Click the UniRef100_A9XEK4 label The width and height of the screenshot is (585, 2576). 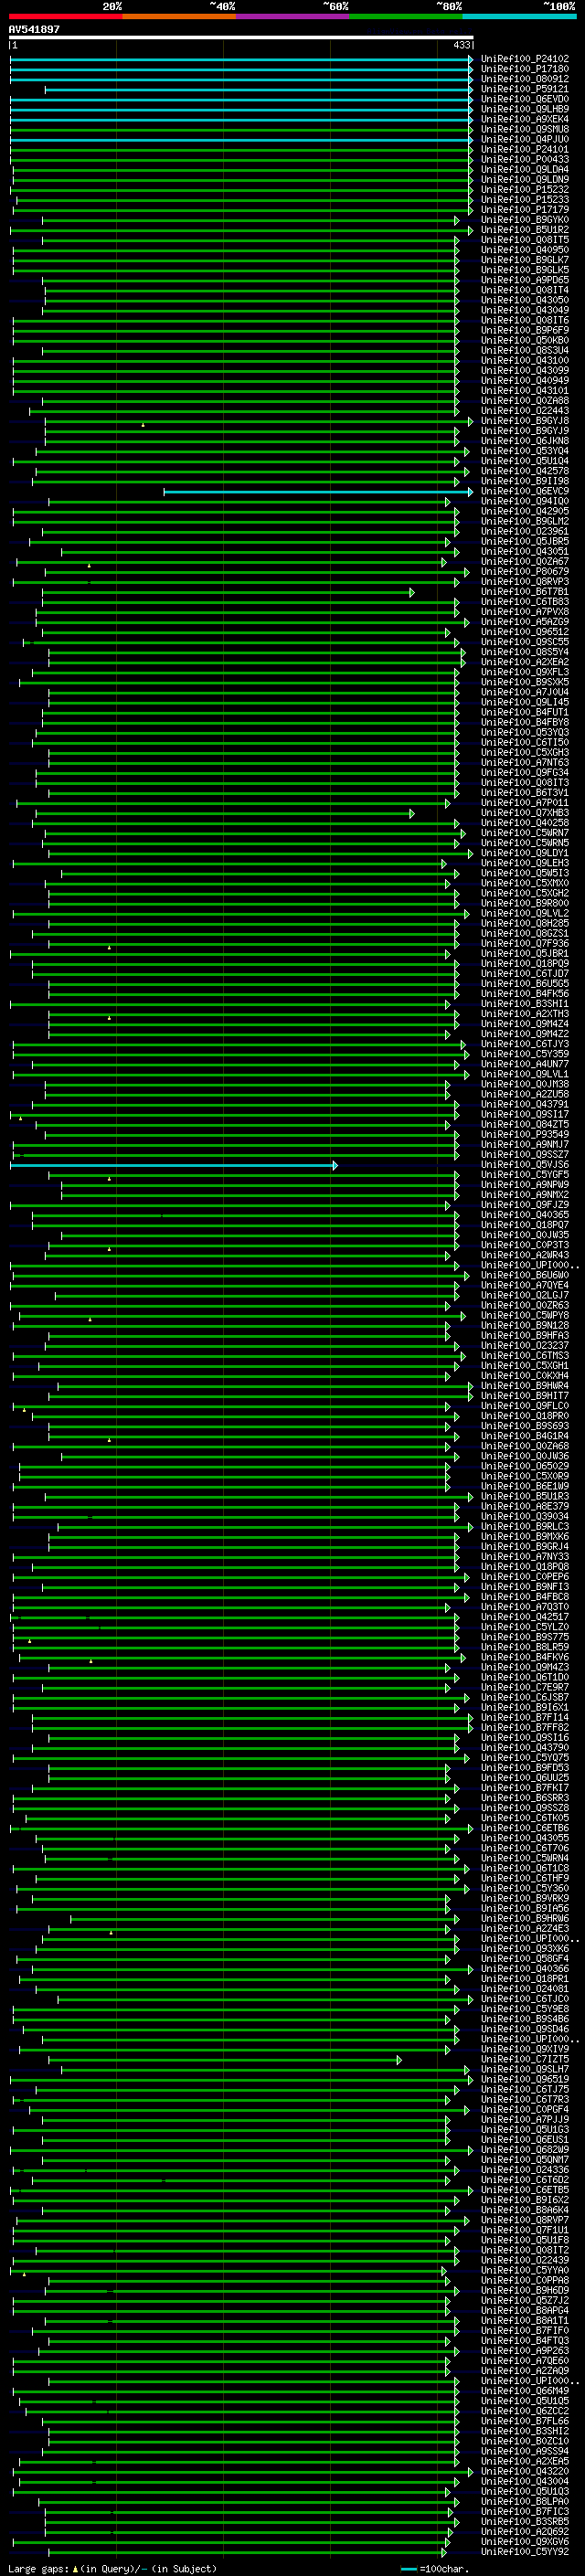(x=525, y=119)
